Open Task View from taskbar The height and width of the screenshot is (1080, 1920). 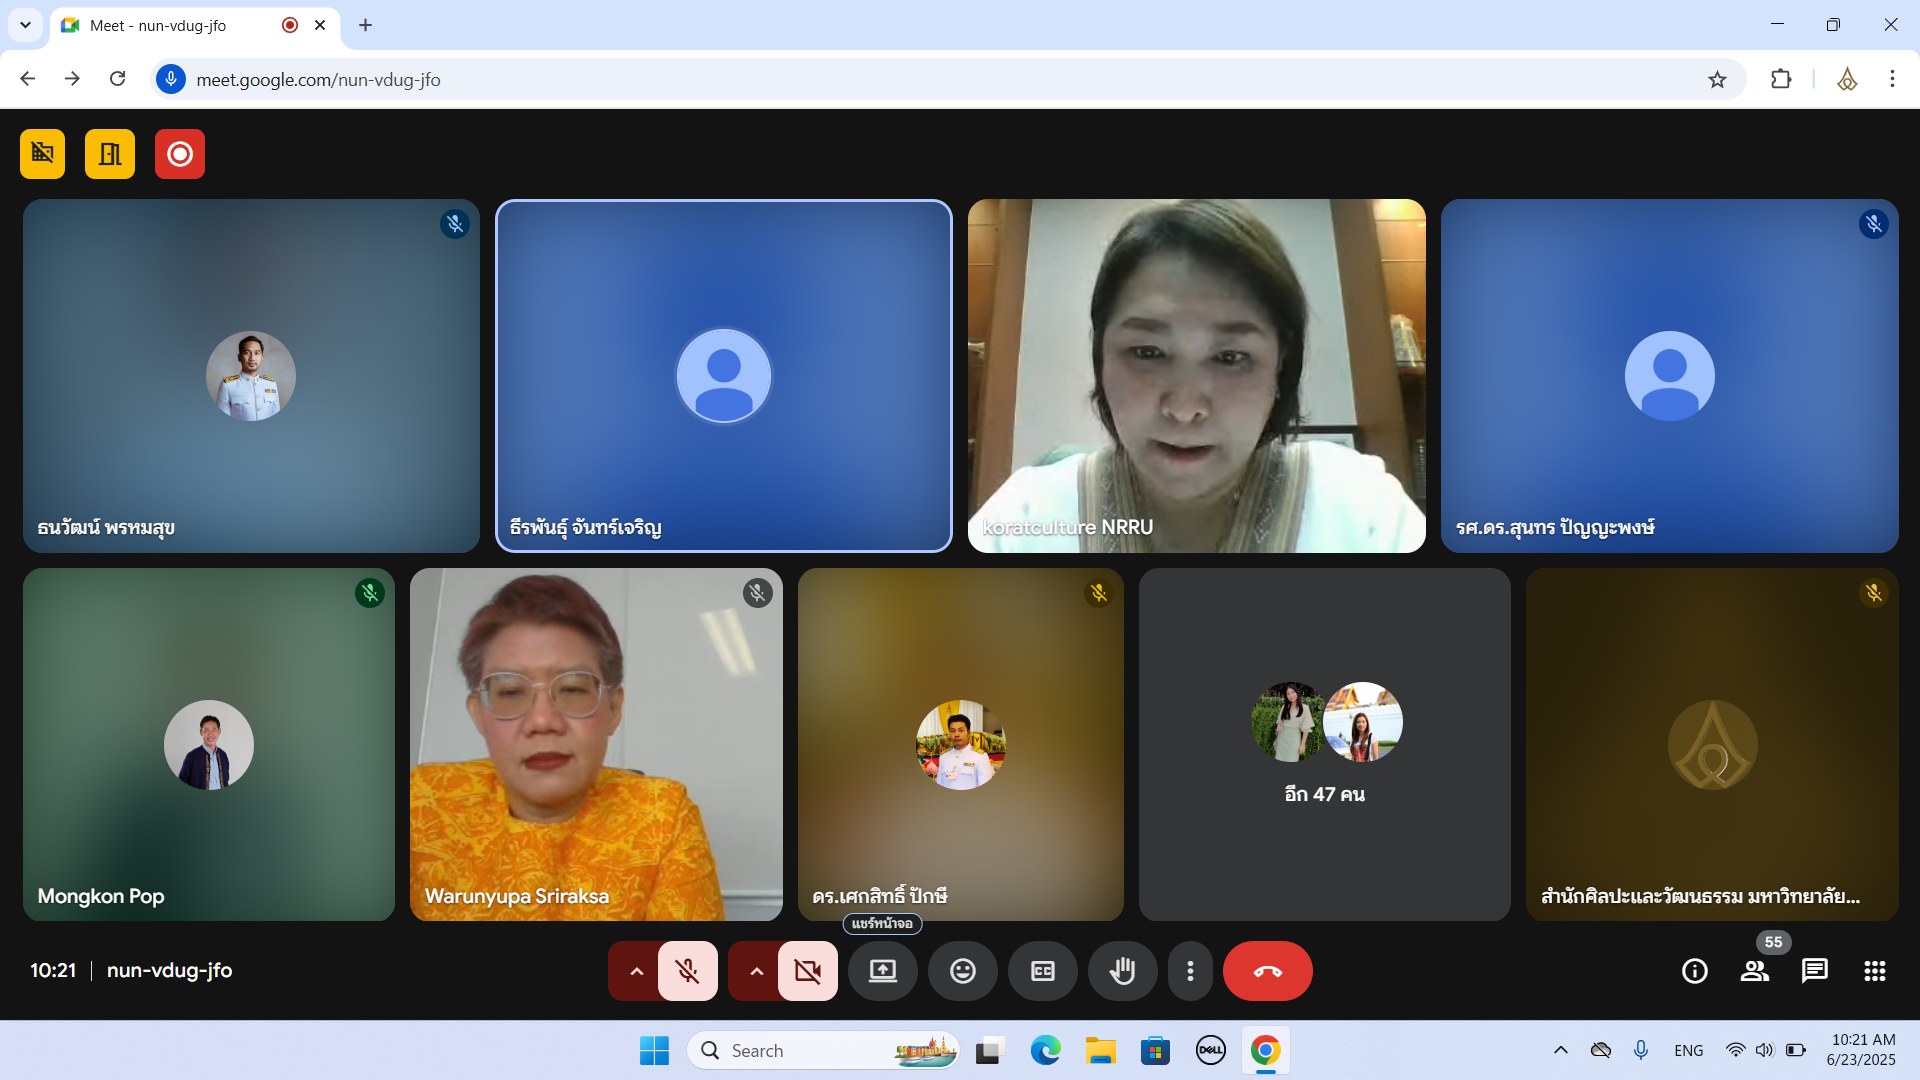coord(989,1051)
